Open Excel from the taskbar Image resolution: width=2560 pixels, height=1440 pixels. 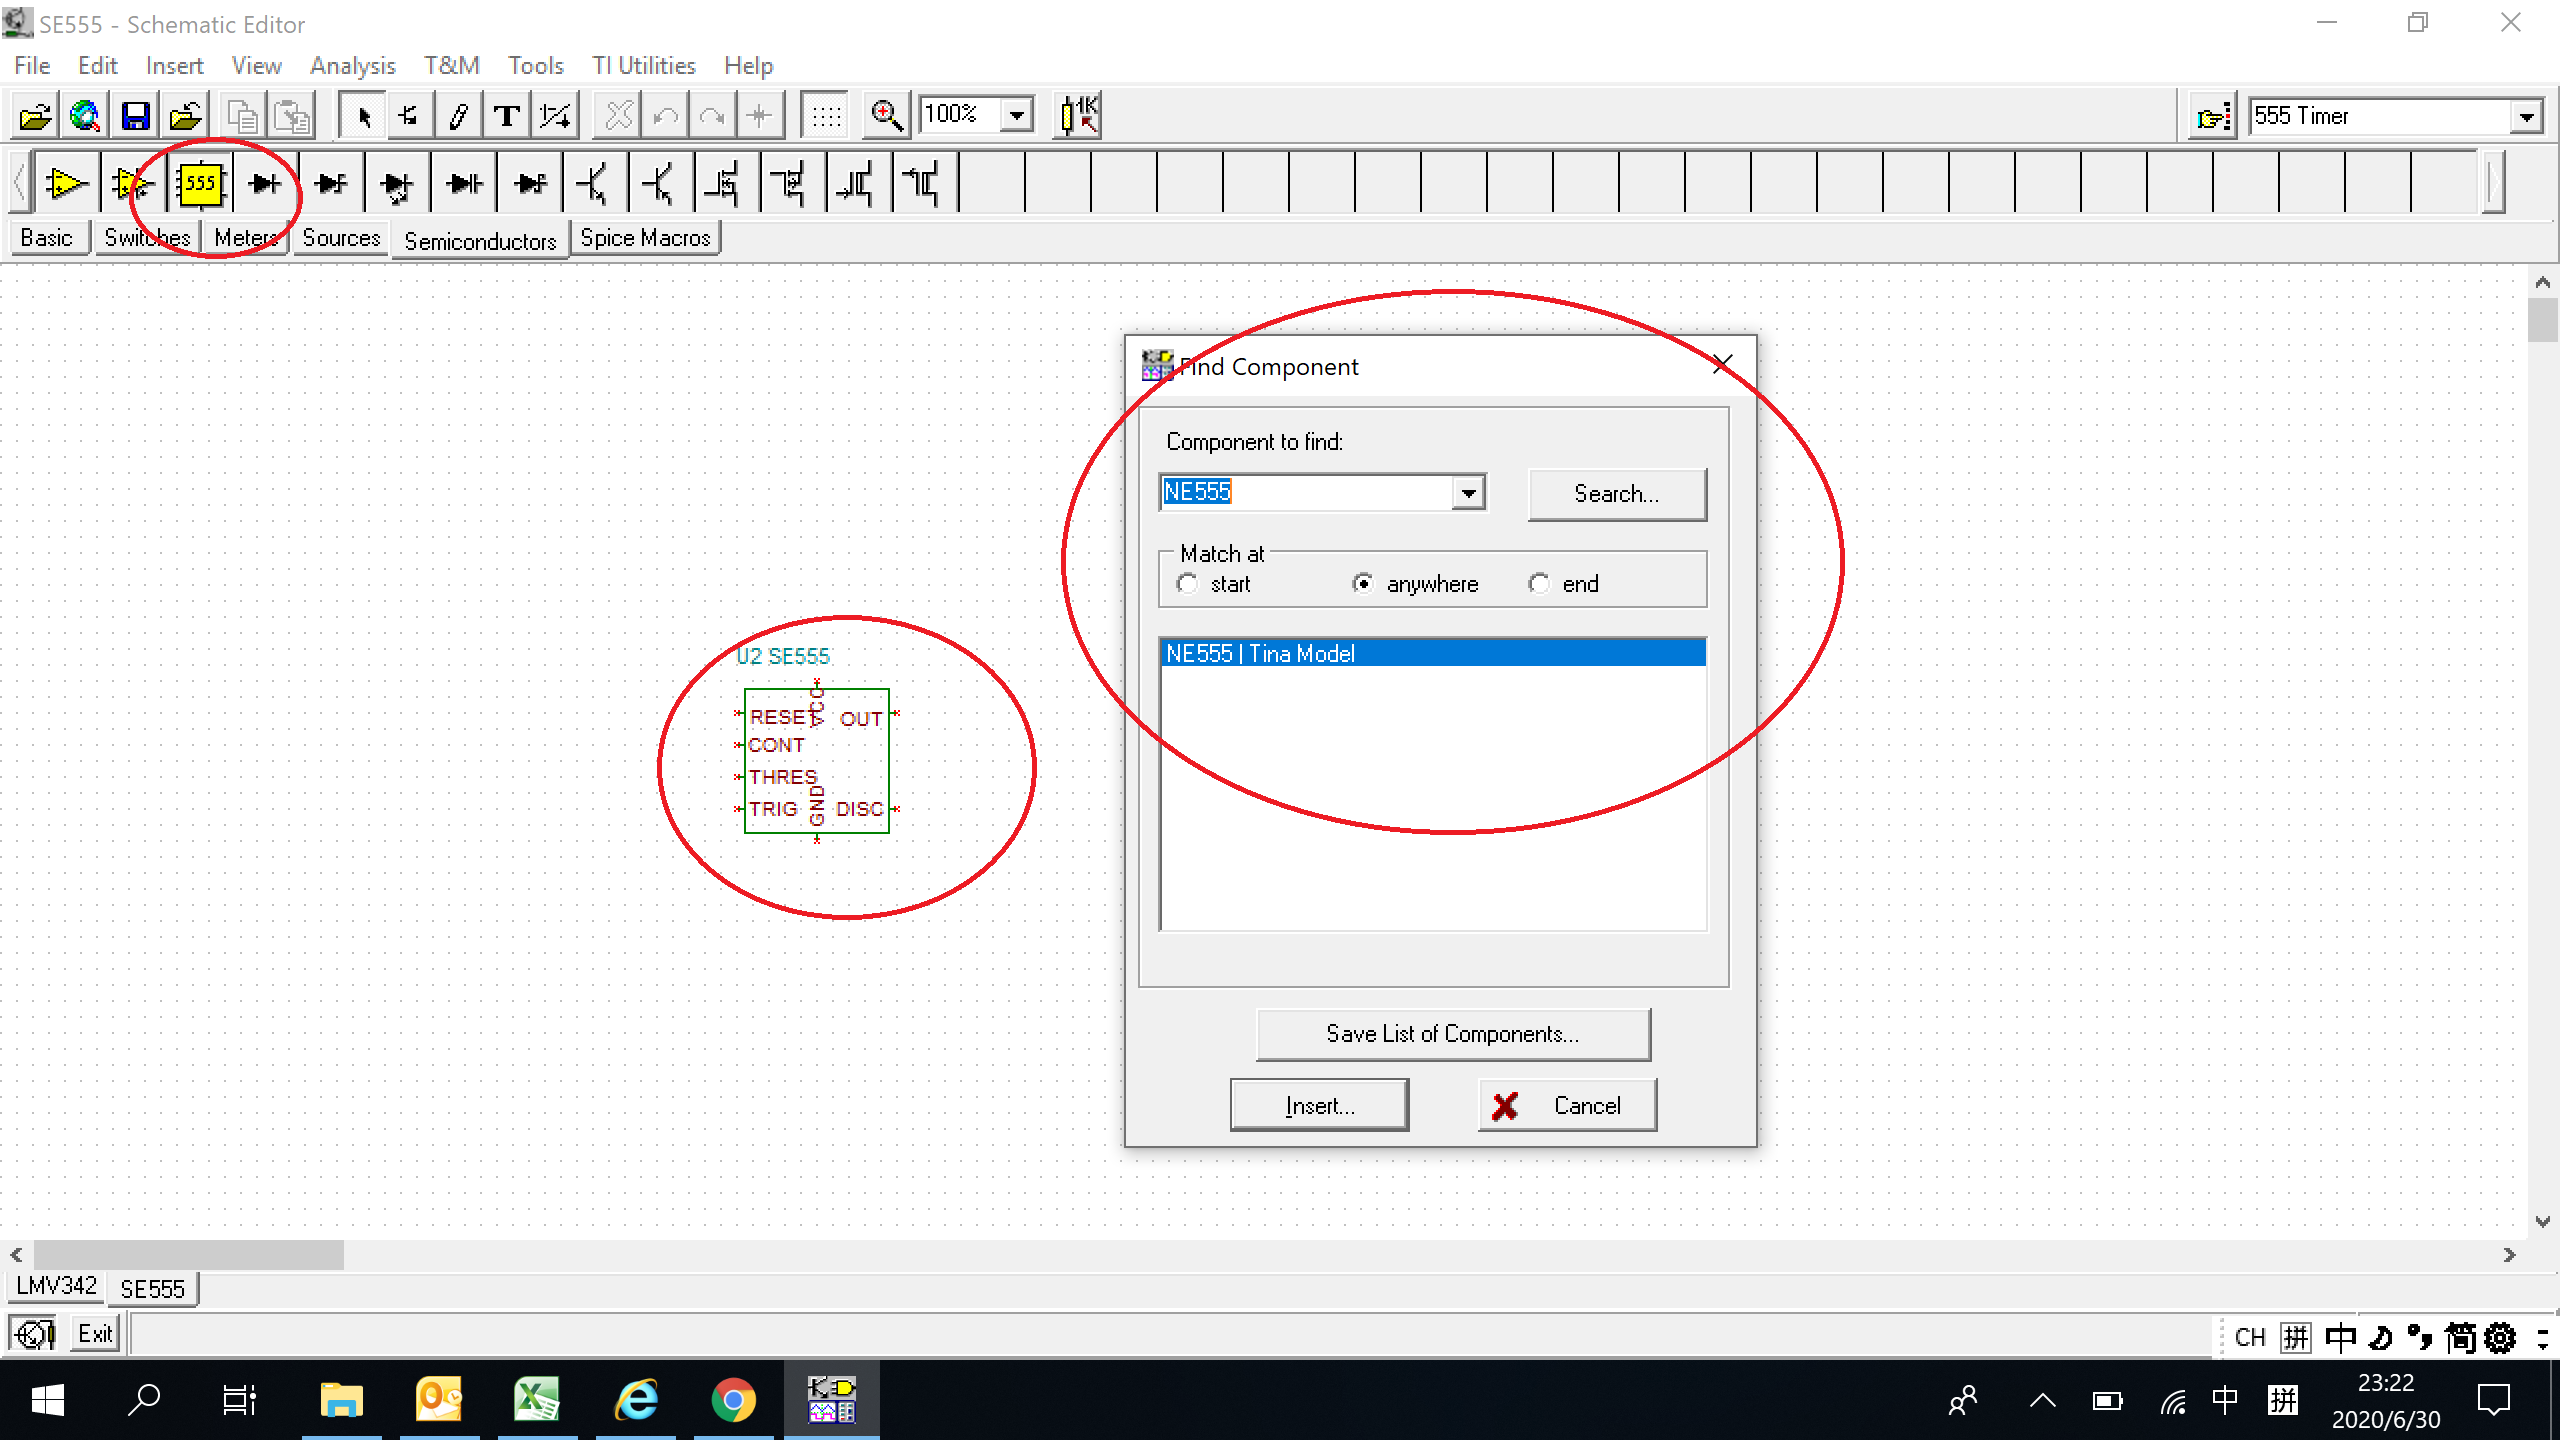pyautogui.click(x=537, y=1400)
